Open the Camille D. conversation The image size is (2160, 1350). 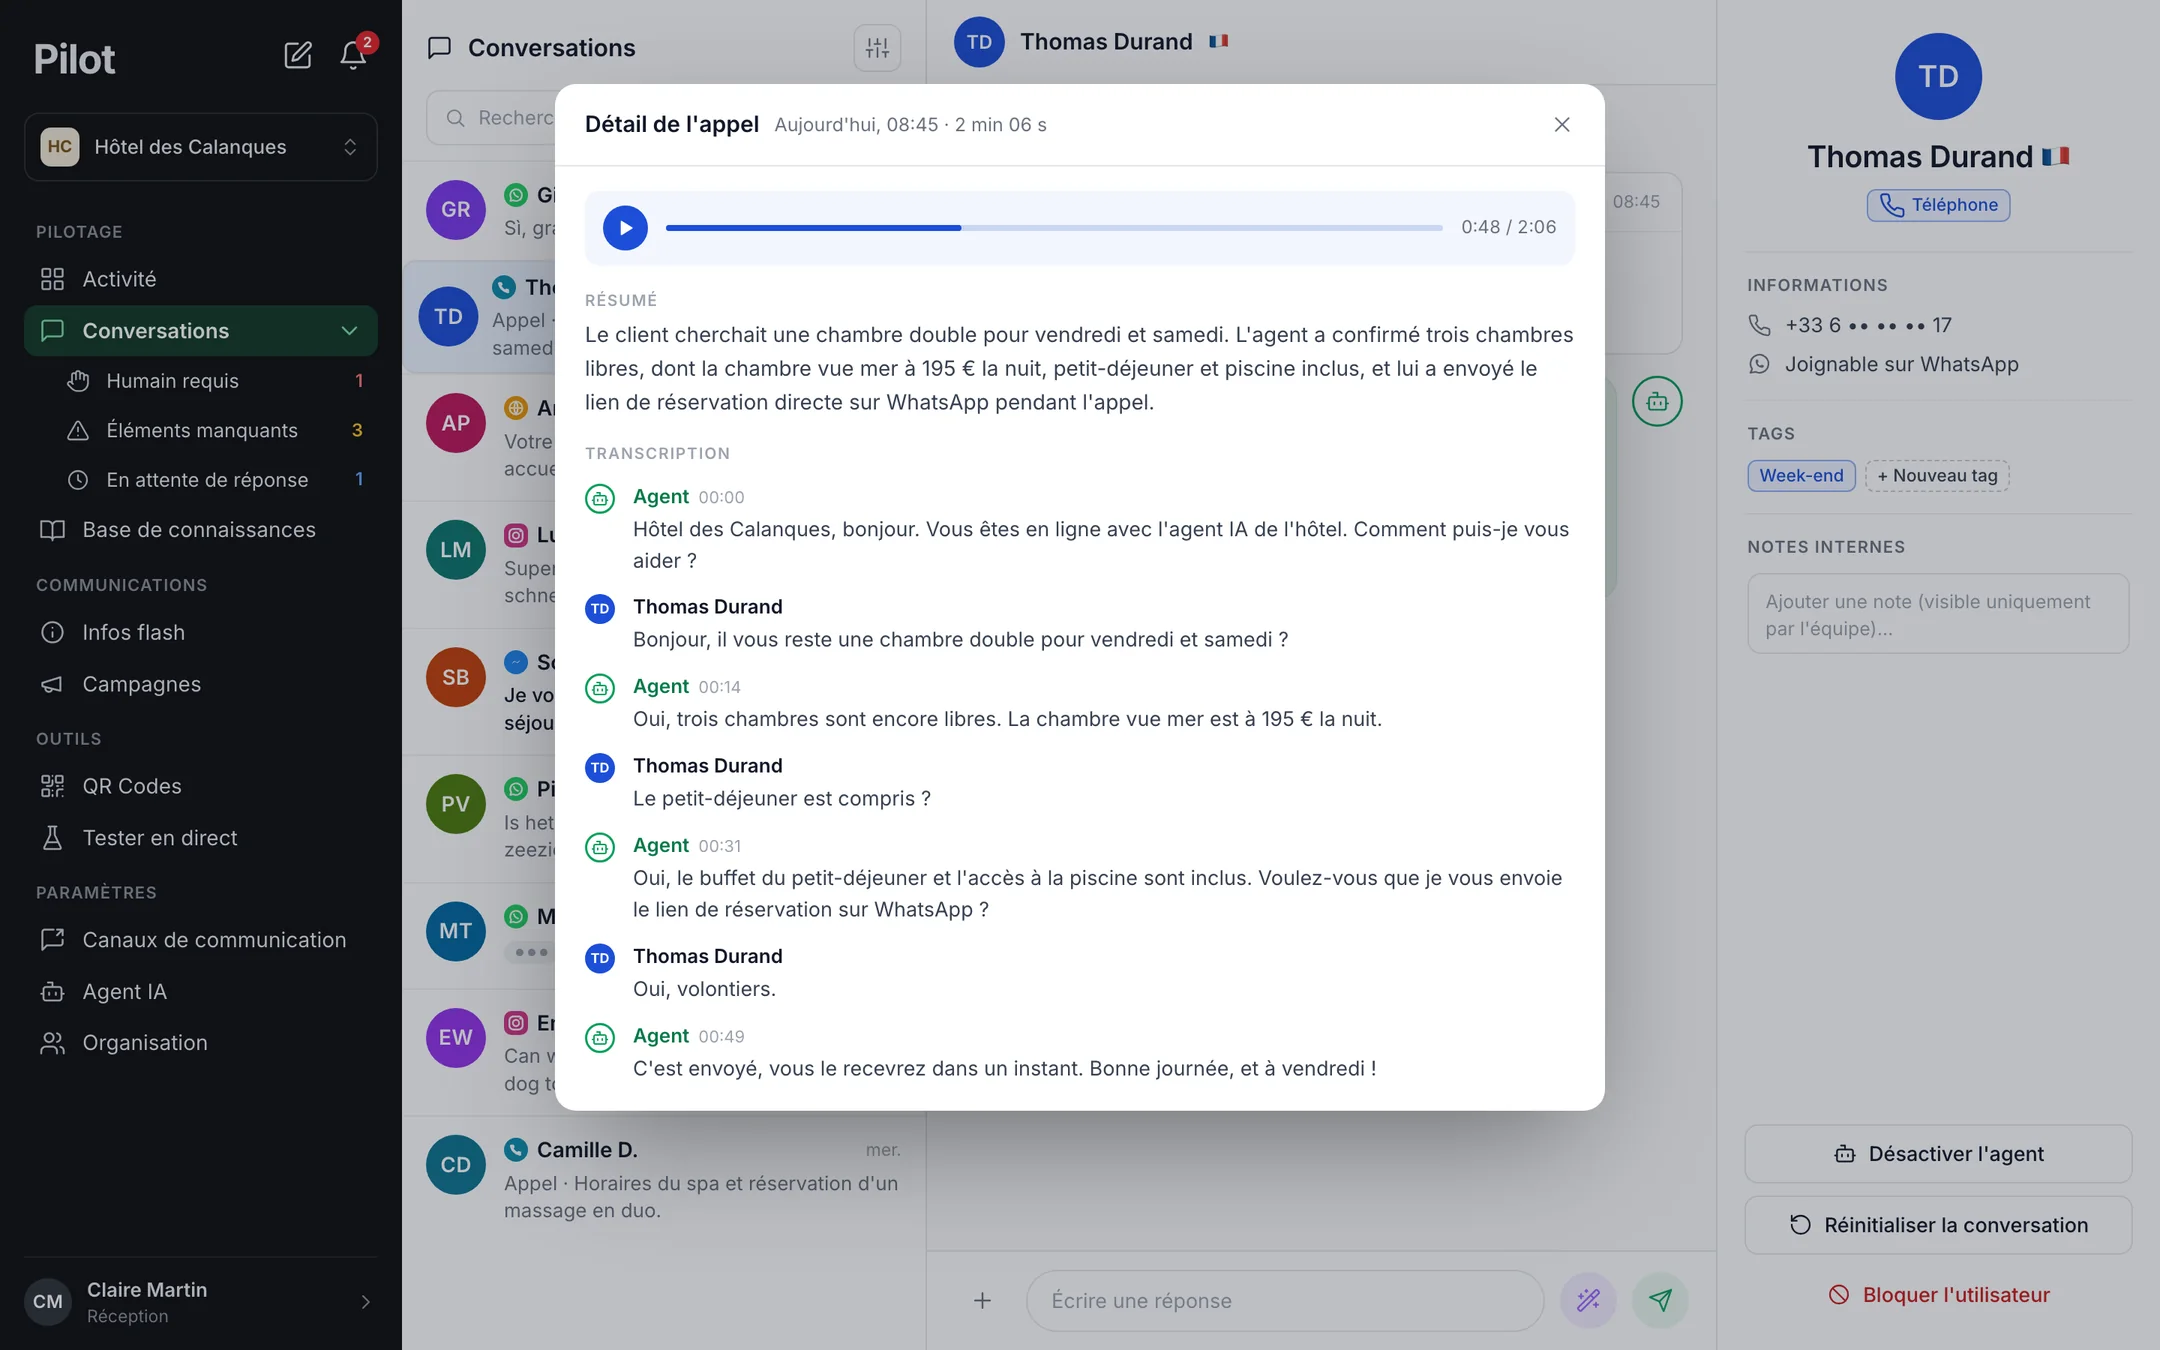(x=664, y=1179)
